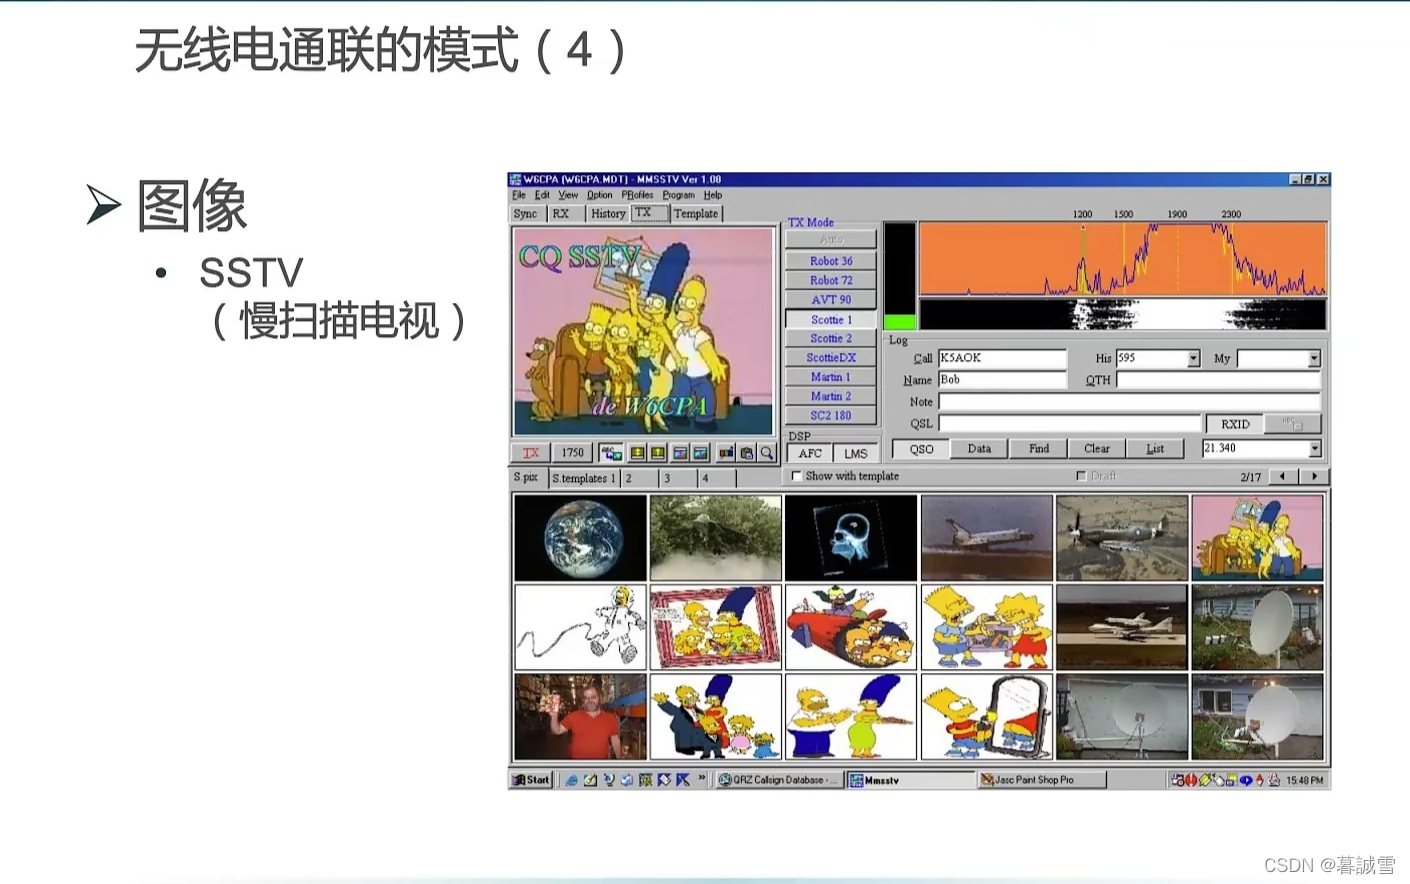
Task: Select Robot 72 TX mode
Action: tap(831, 280)
